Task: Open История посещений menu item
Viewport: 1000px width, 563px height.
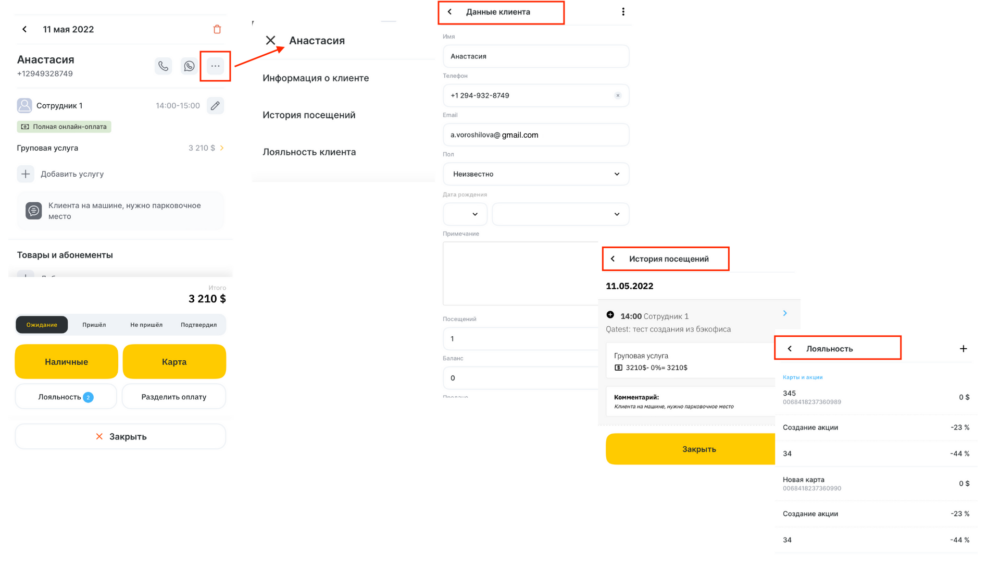Action: (x=309, y=115)
